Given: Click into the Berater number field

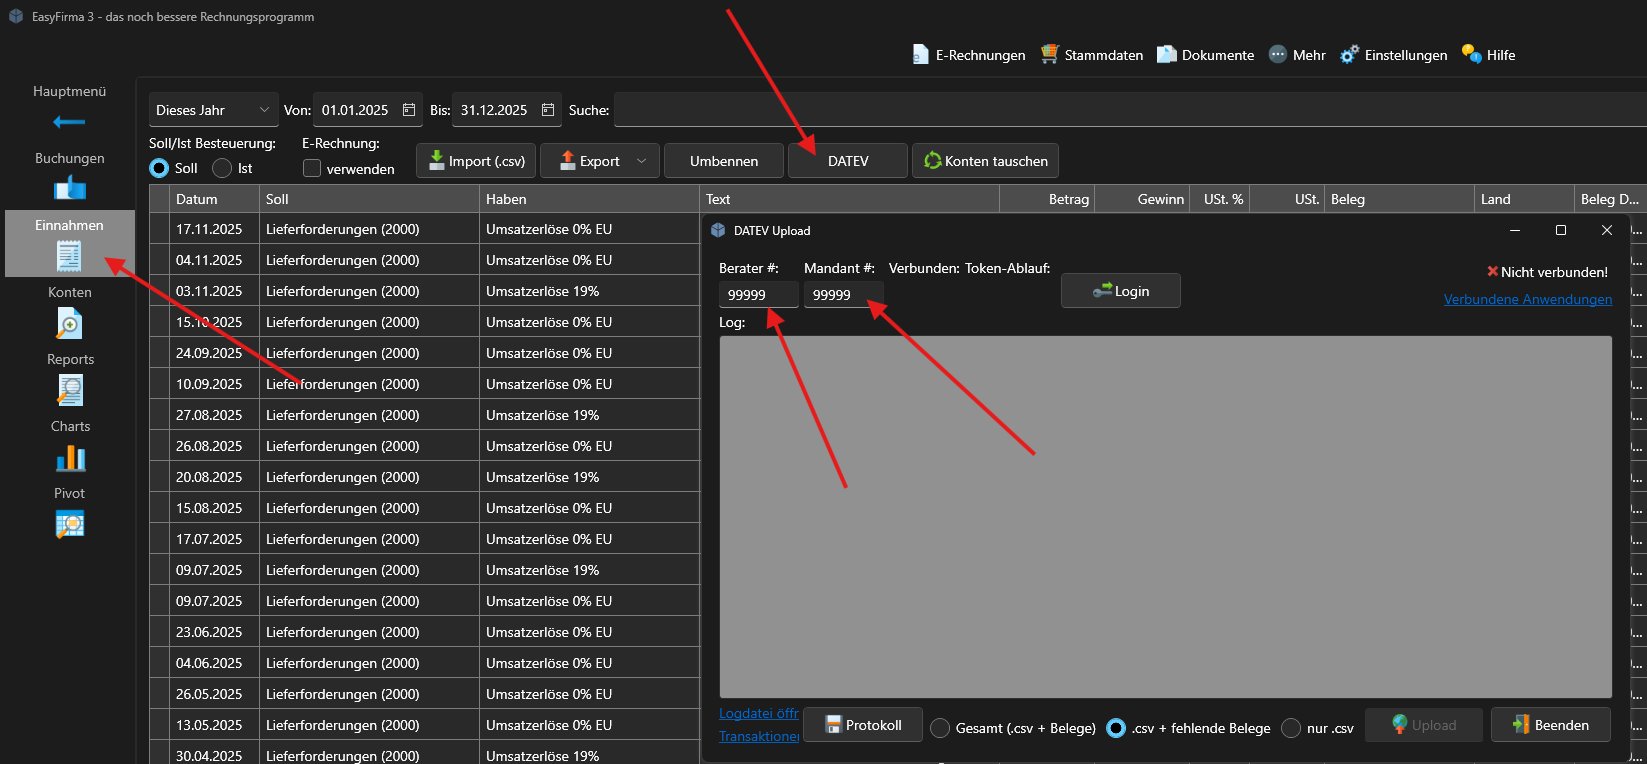Looking at the screenshot, I should pyautogui.click(x=757, y=294).
